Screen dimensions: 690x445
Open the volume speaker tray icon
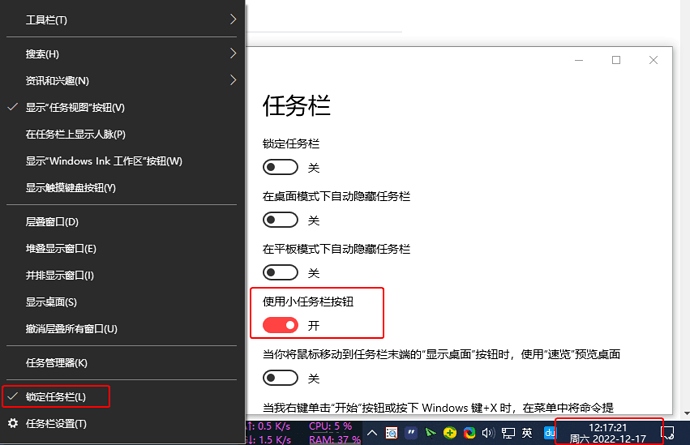[x=488, y=433]
